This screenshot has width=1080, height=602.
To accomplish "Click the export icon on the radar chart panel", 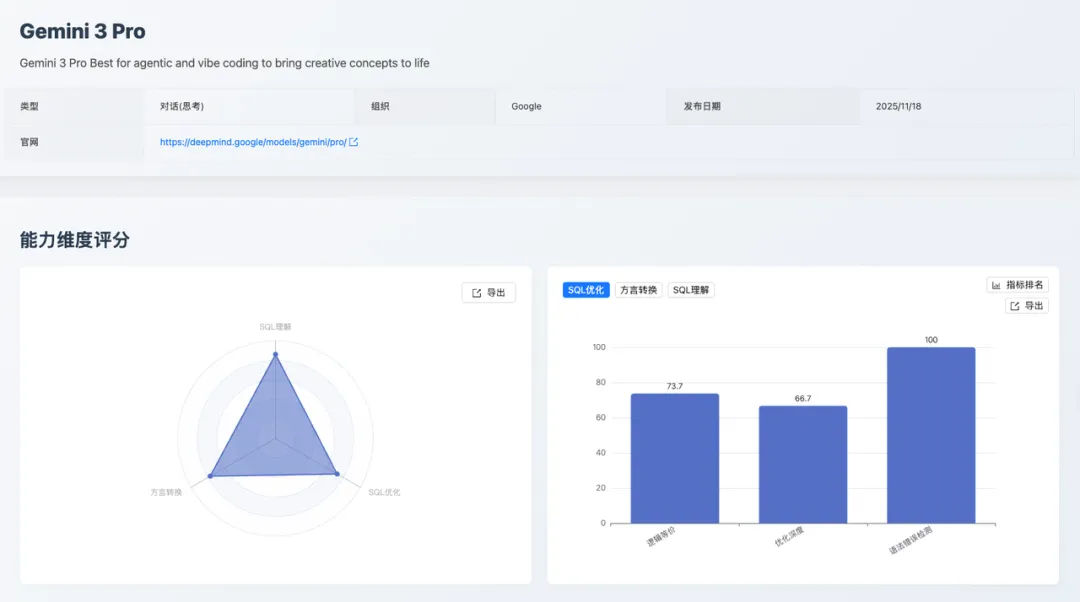I will (476, 292).
